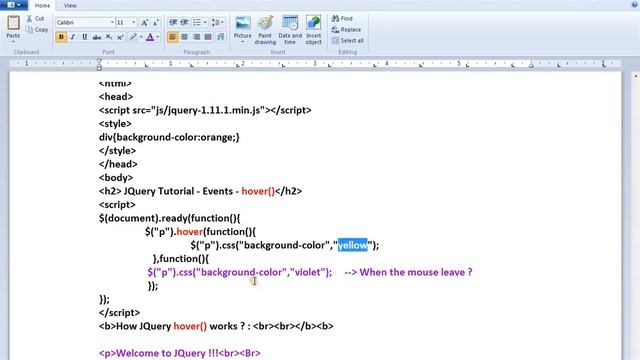Open the text color dropdown arrow
The height and width of the screenshot is (360, 640).
[x=158, y=37]
